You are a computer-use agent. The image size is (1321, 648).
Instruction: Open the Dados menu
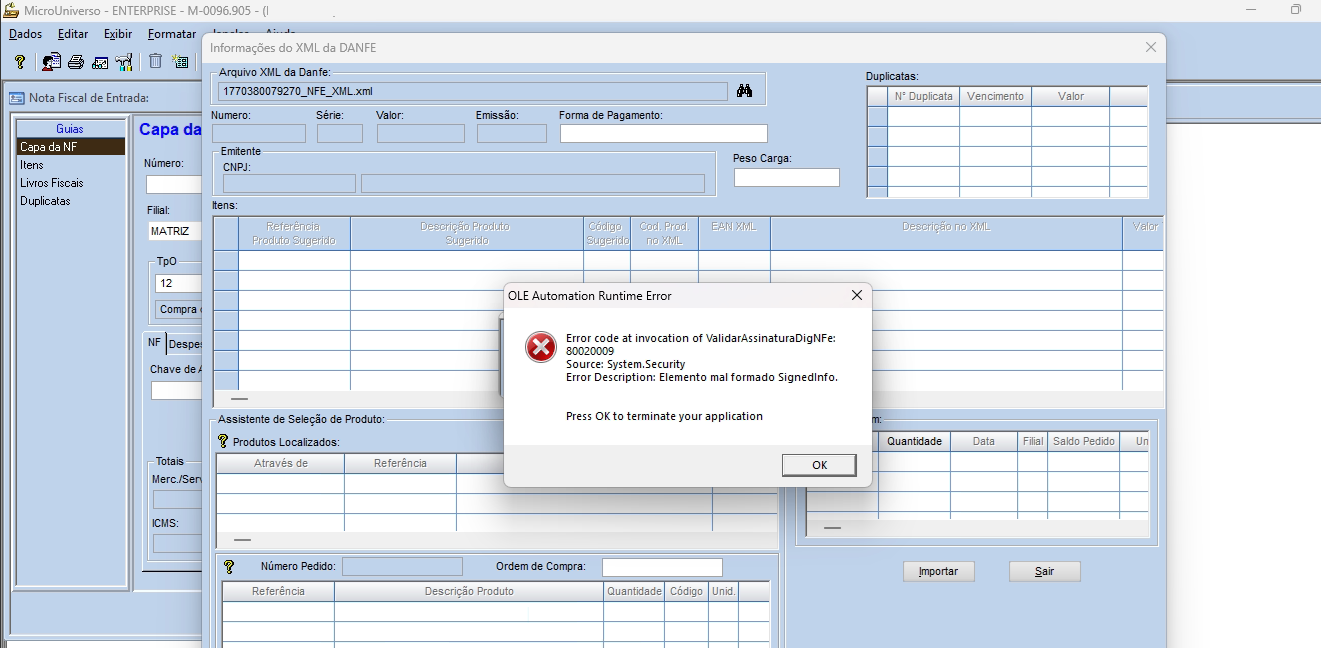[x=25, y=34]
